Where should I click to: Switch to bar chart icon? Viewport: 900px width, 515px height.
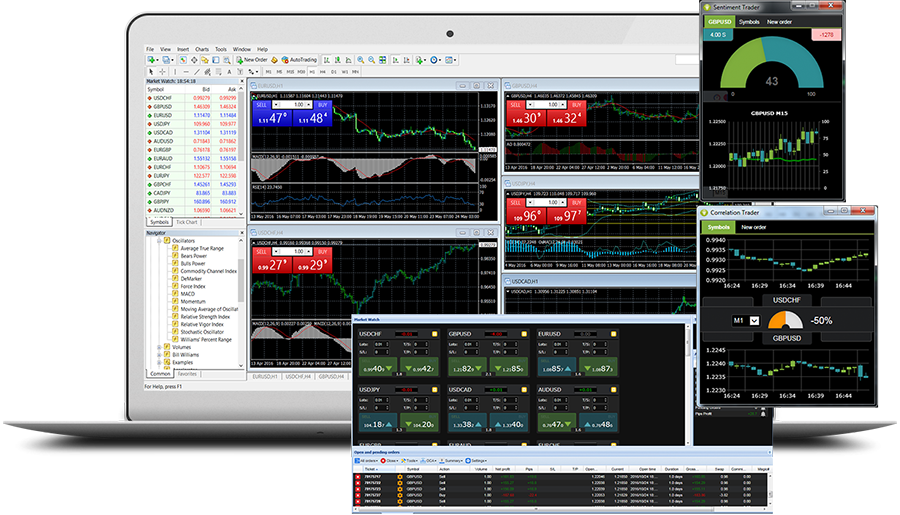(327, 60)
